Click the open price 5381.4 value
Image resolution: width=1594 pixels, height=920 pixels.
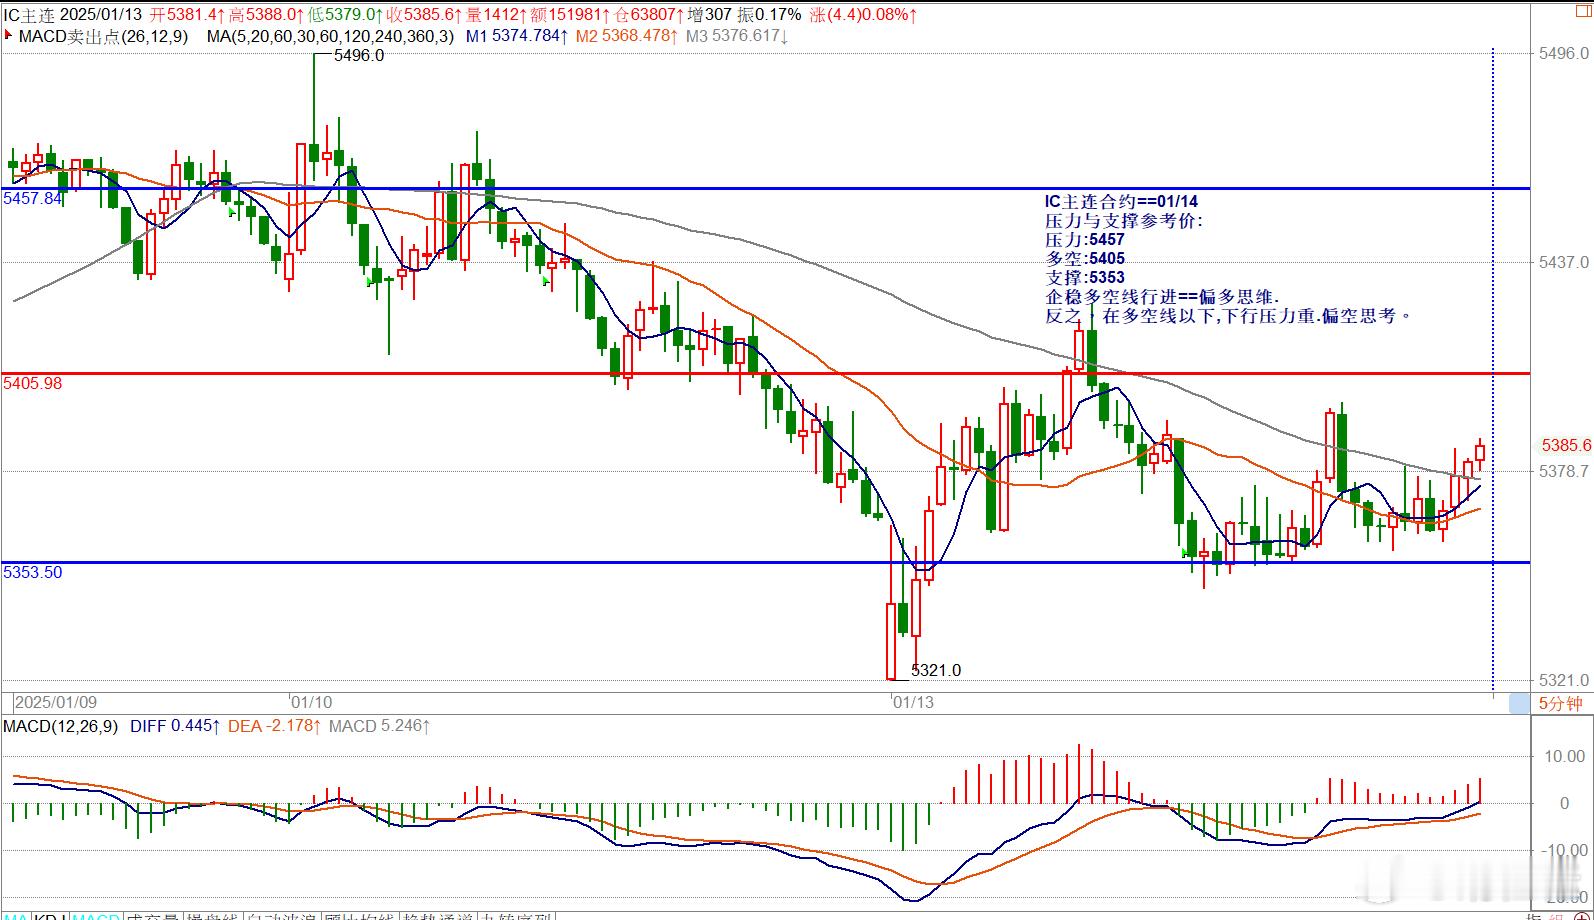pyautogui.click(x=186, y=15)
